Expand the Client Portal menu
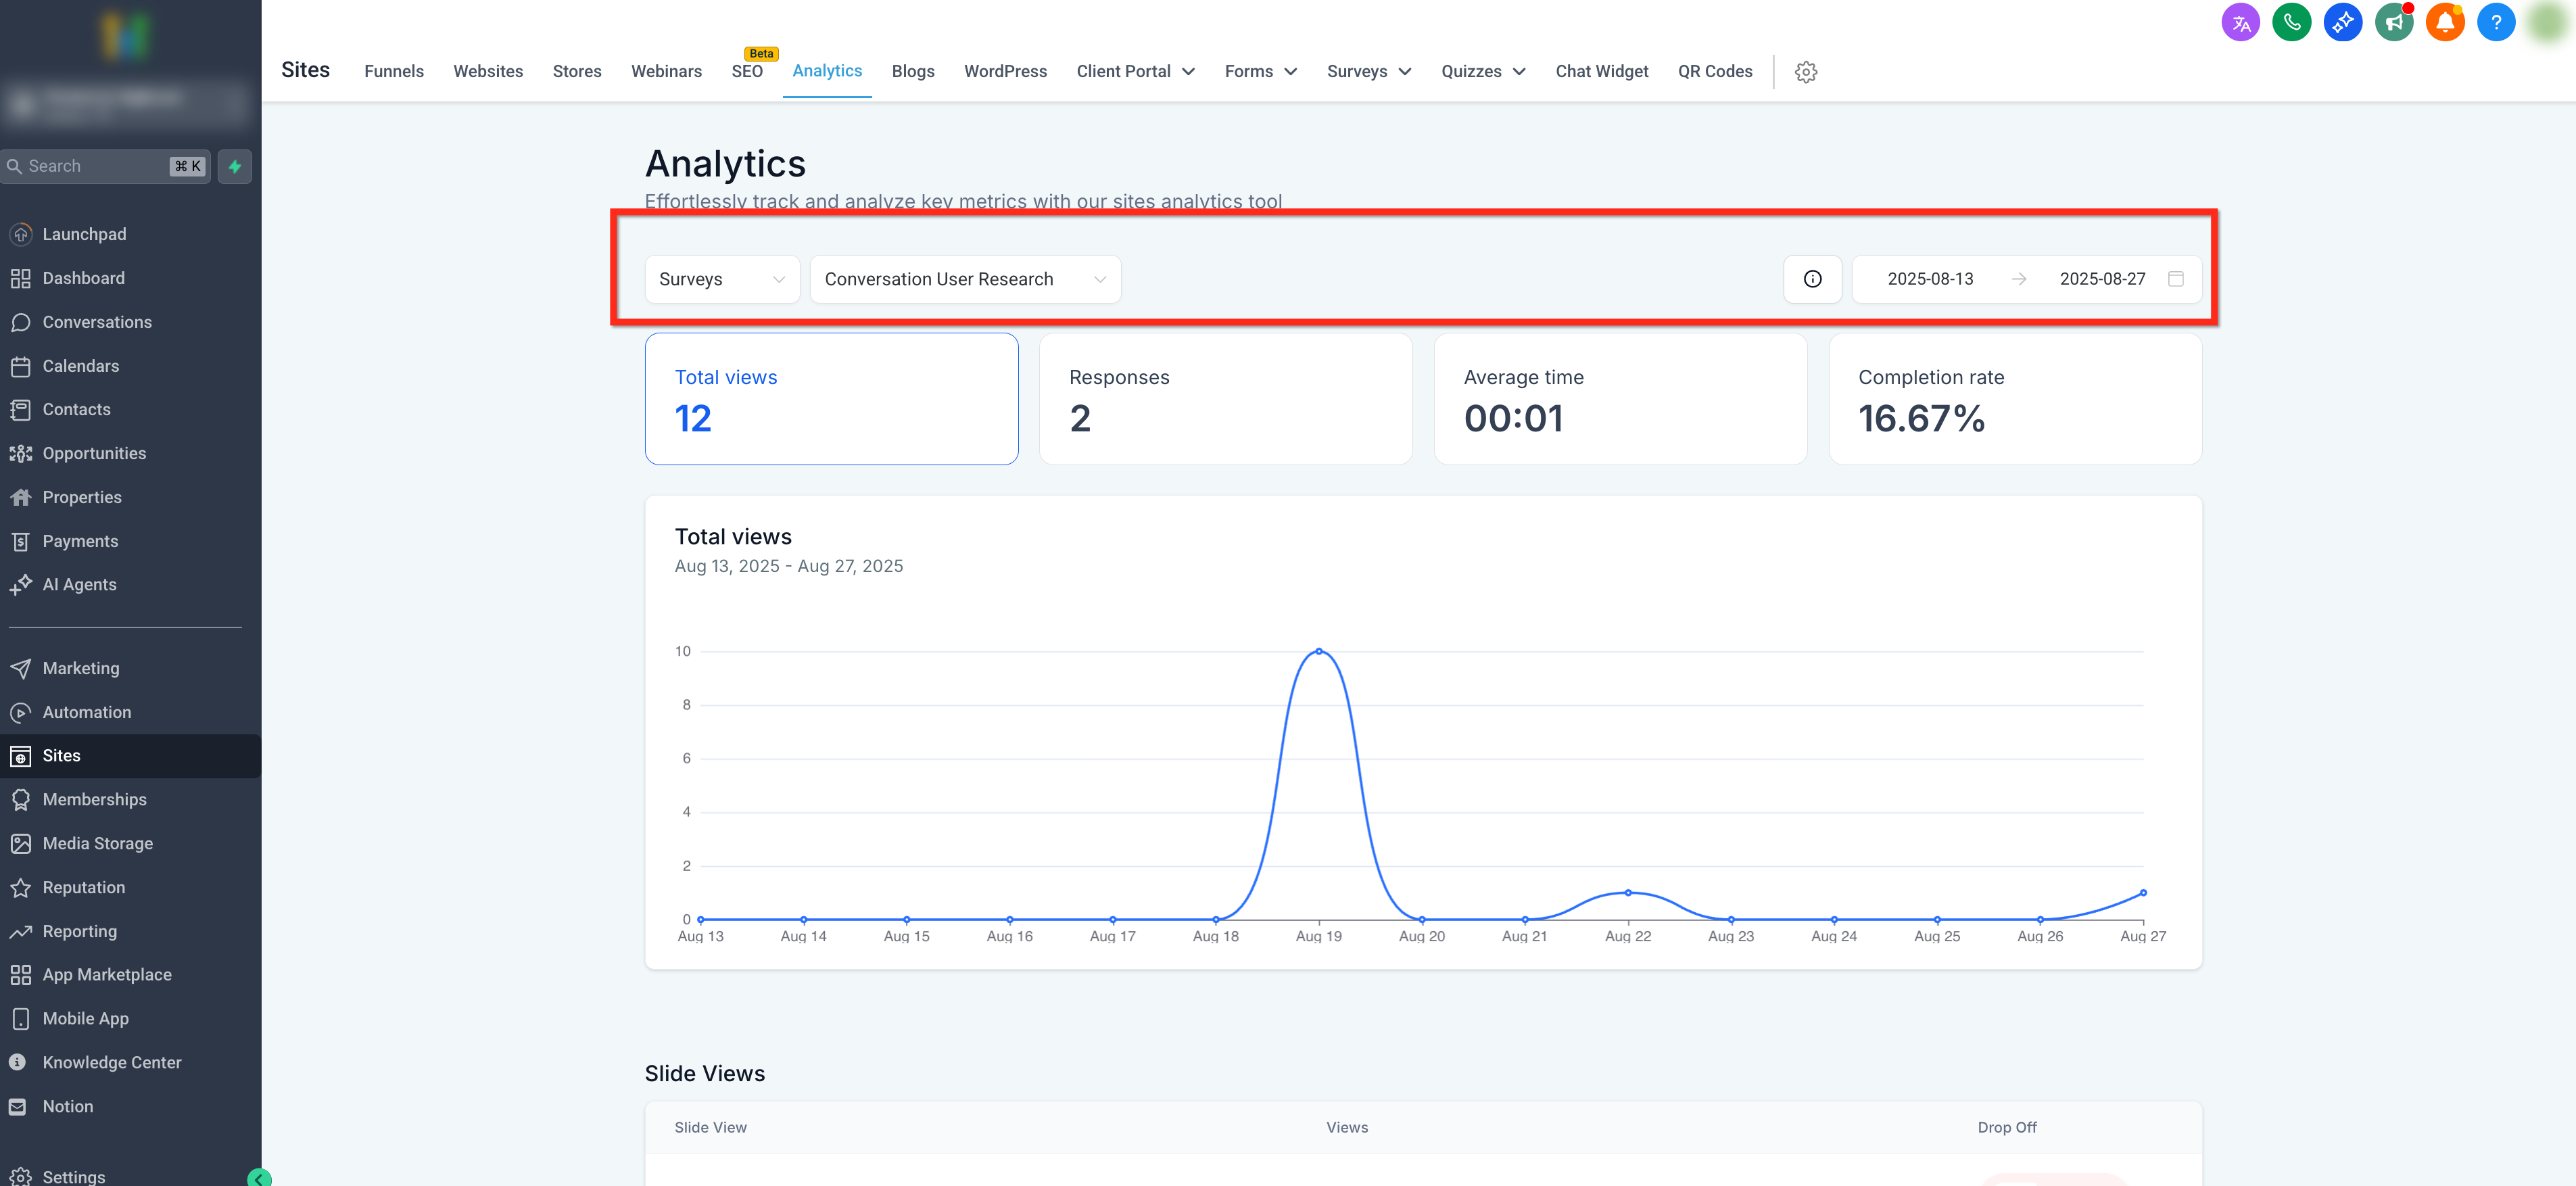The image size is (2576, 1186). point(1135,72)
